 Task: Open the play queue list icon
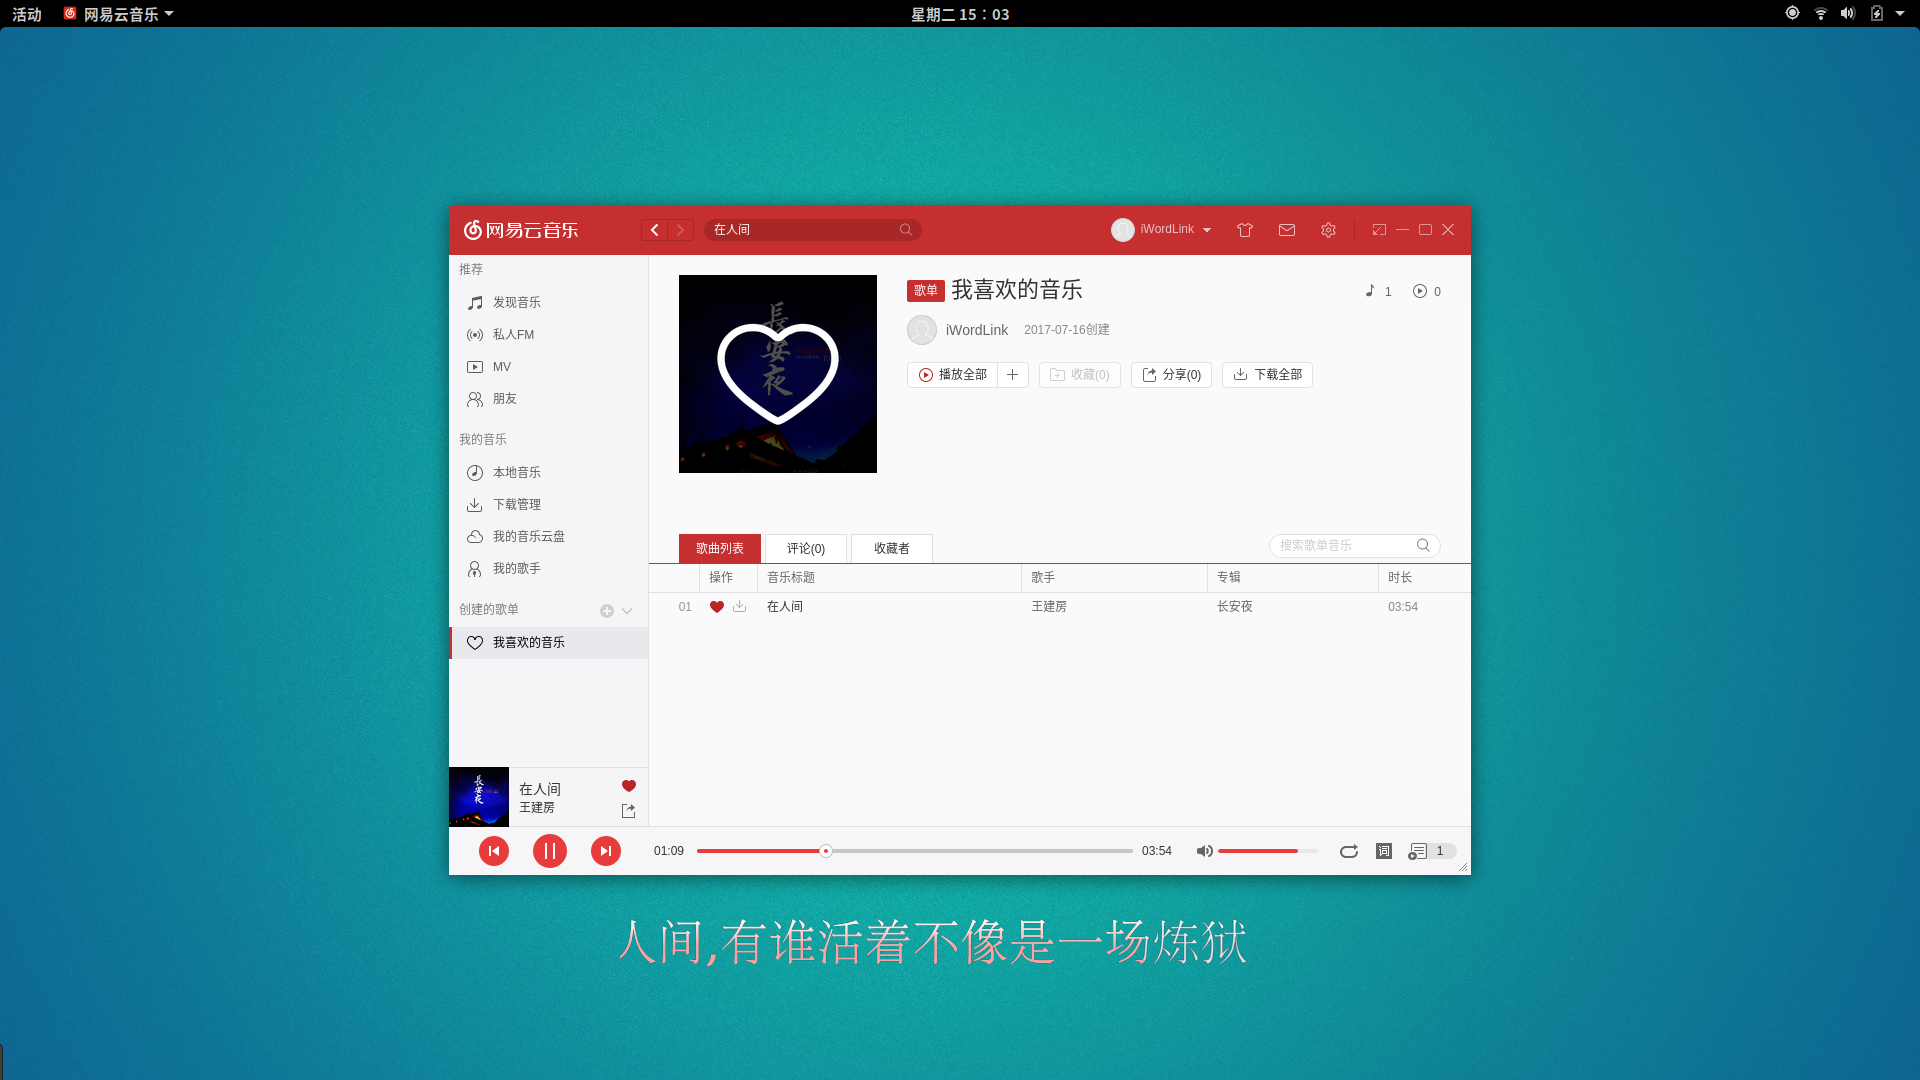pos(1417,851)
